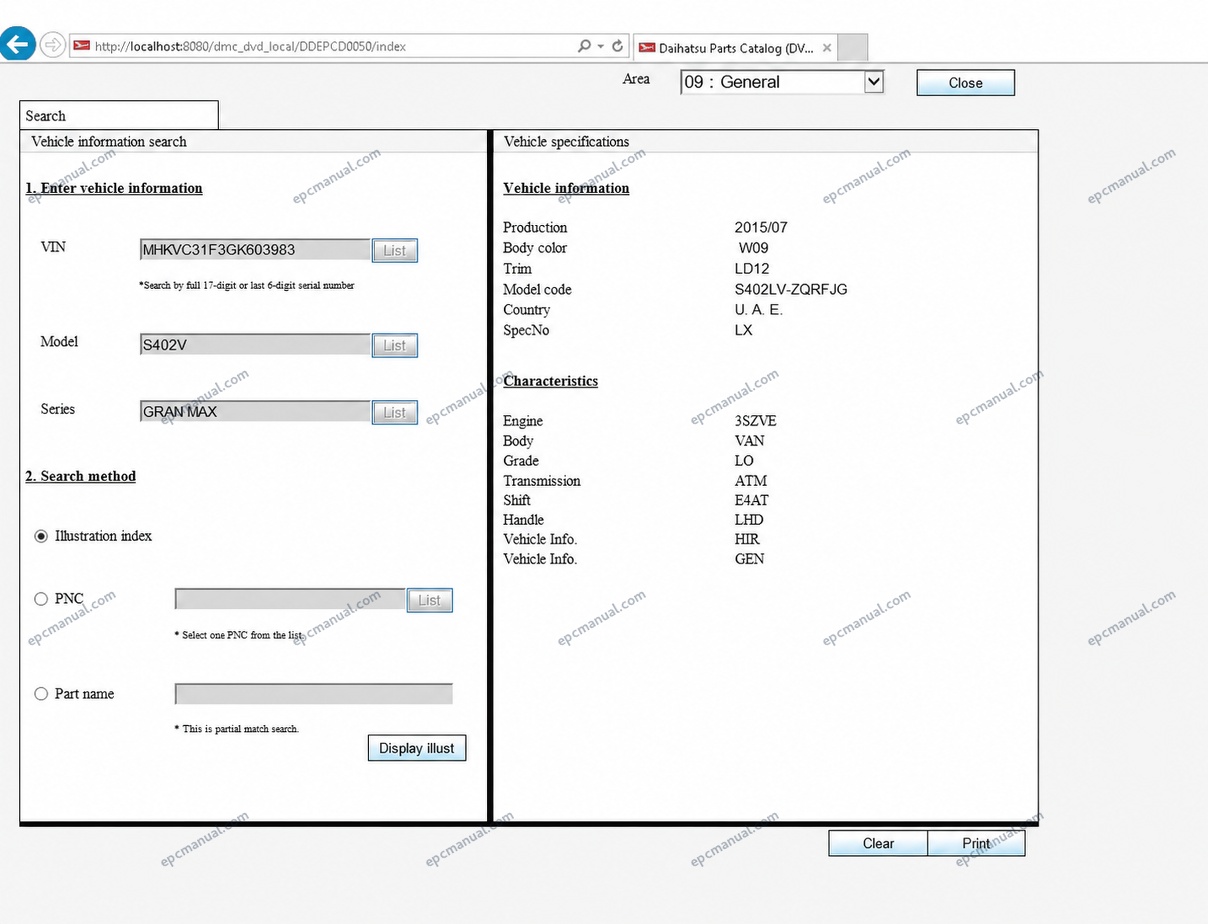Viewport: 1208px width, 924px height.
Task: Click the browser forward arrow icon
Action: 52,45
